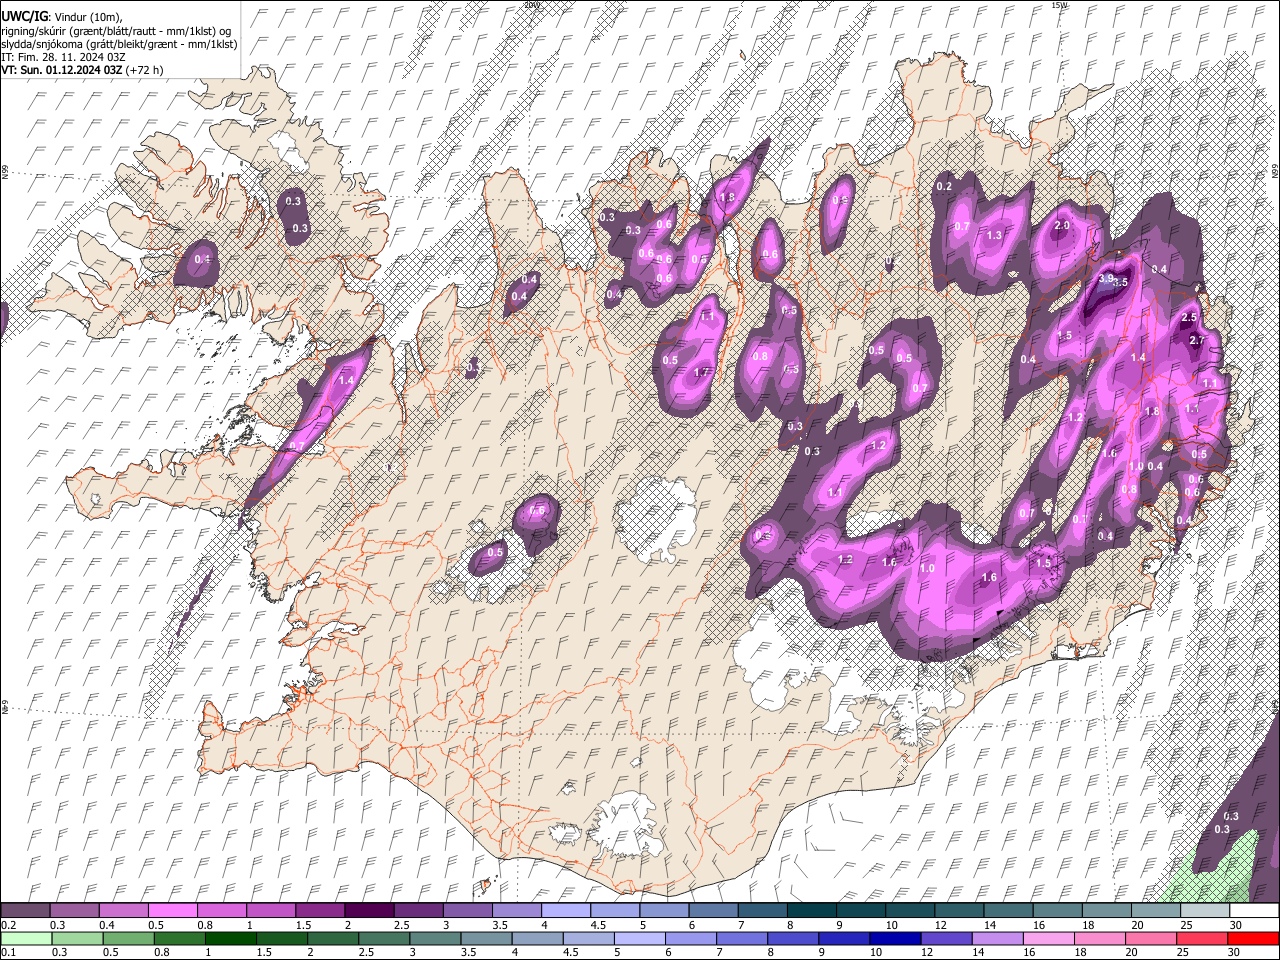The image size is (1280, 960).
Task: Click the 'slydda/snjókoma' legend description line
Action: 119,44
